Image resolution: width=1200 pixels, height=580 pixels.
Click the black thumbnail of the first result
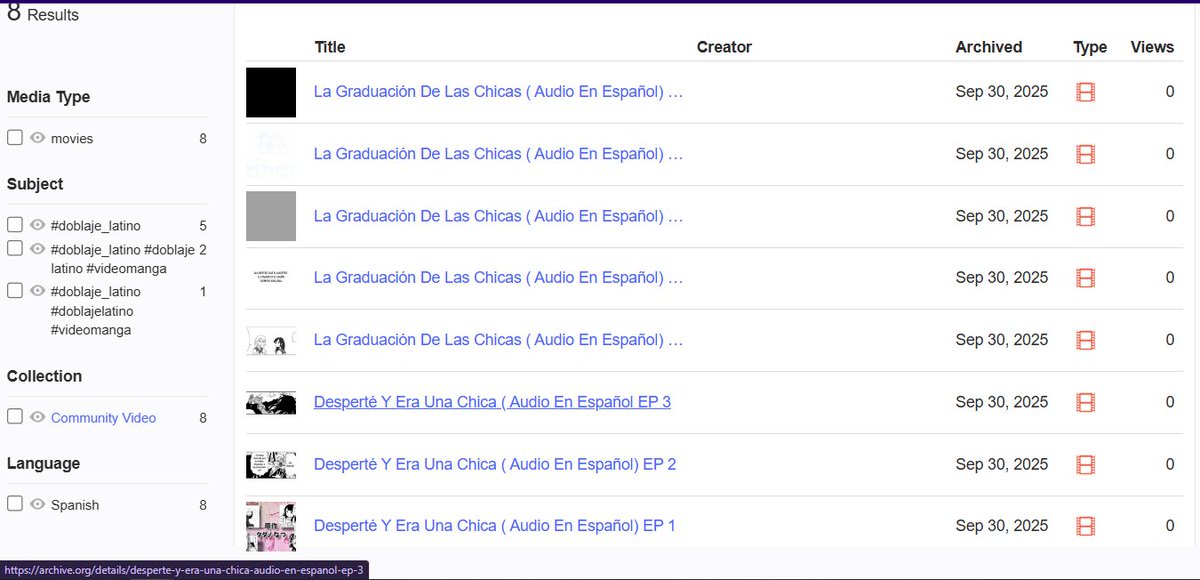(x=270, y=91)
